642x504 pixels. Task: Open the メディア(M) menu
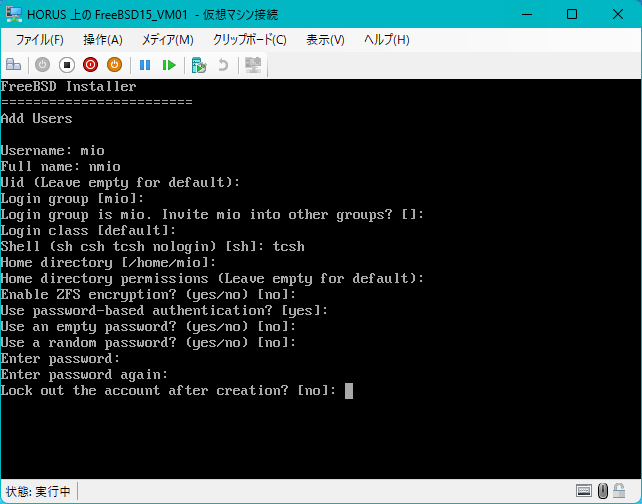tap(167, 40)
